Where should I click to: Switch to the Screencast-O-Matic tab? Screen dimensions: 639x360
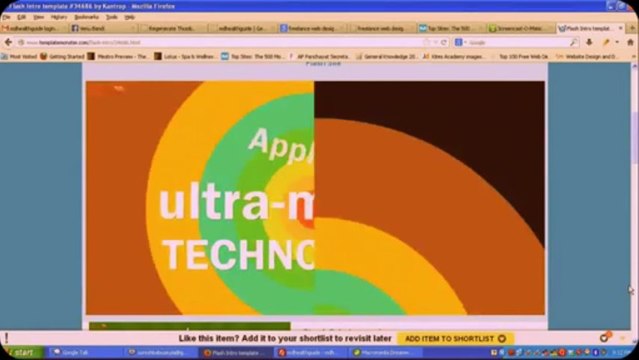pyautogui.click(x=520, y=28)
